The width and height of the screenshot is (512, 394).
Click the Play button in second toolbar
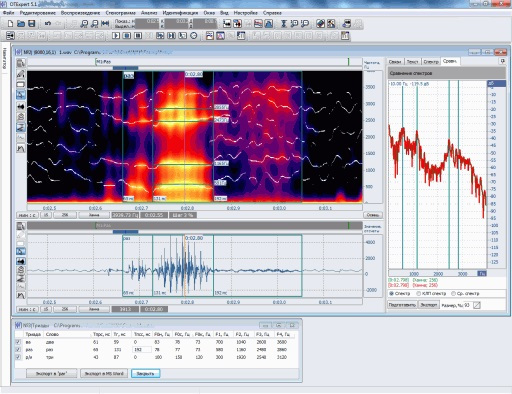pyautogui.click(x=116, y=35)
